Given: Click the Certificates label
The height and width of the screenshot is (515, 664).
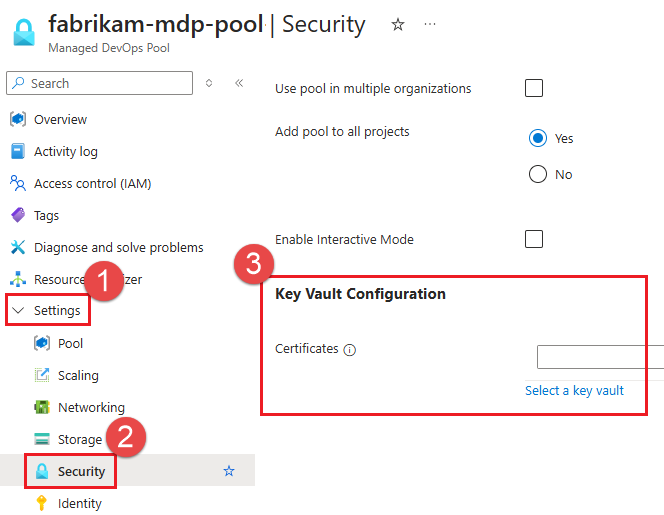Looking at the screenshot, I should coord(307,349).
